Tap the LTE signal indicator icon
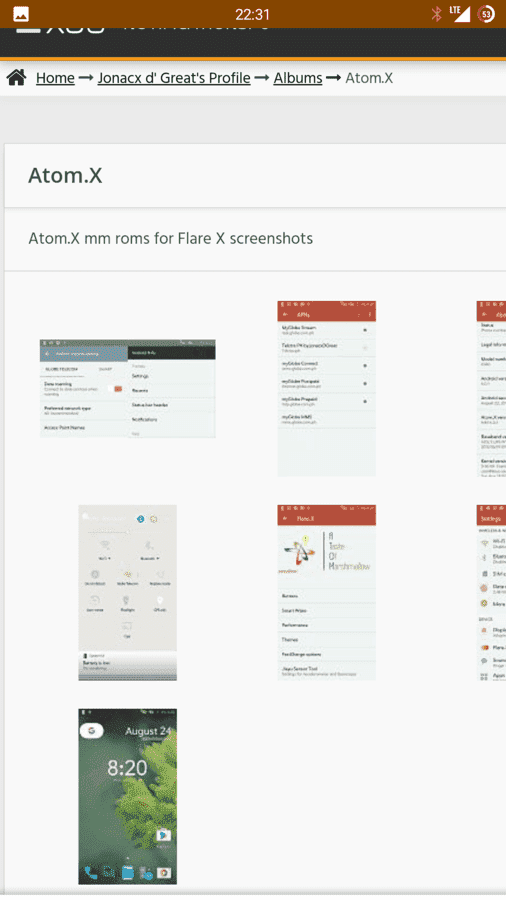Viewport: 506px width, 900px height. point(460,14)
